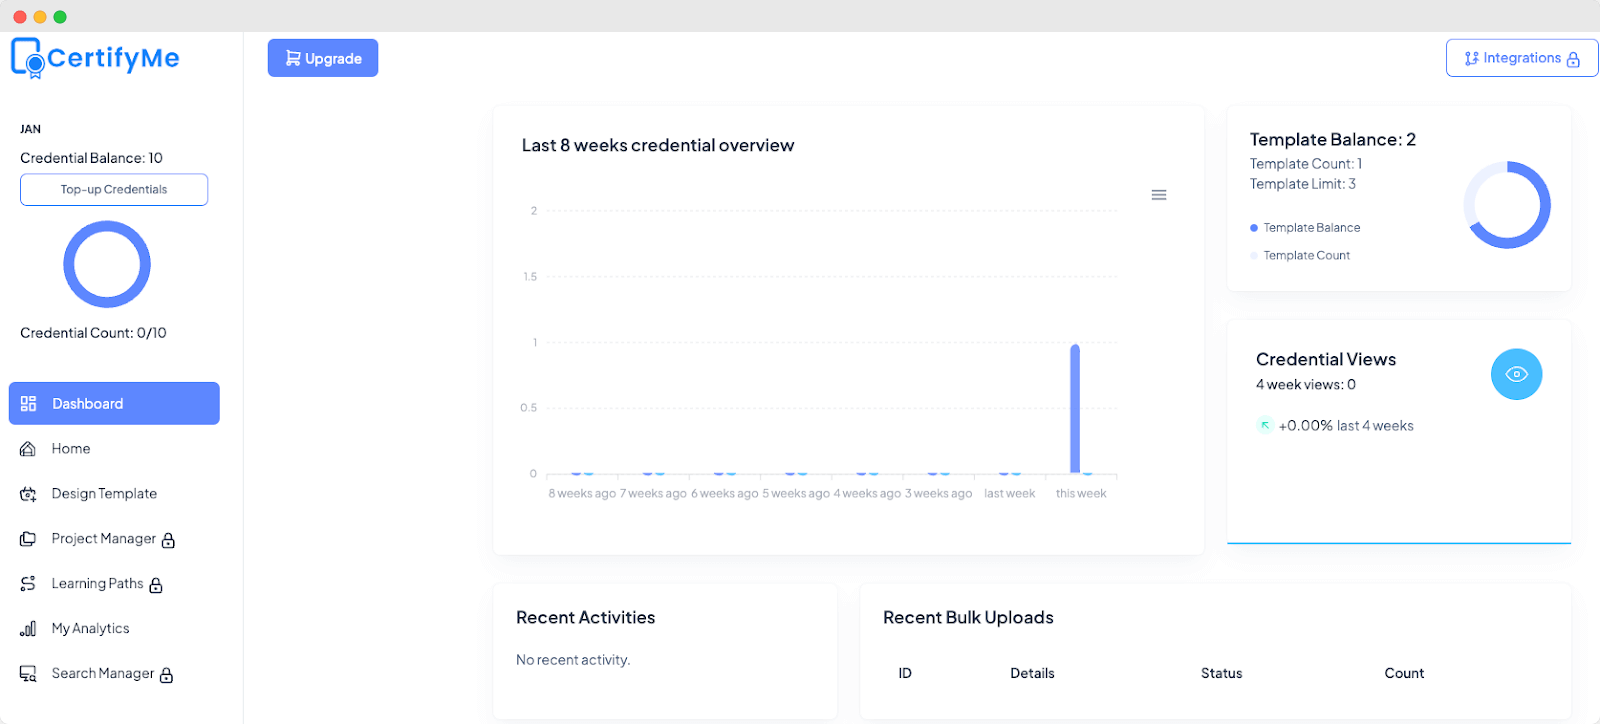
Task: Click the My Analytics bar-chart icon
Action: pos(28,629)
